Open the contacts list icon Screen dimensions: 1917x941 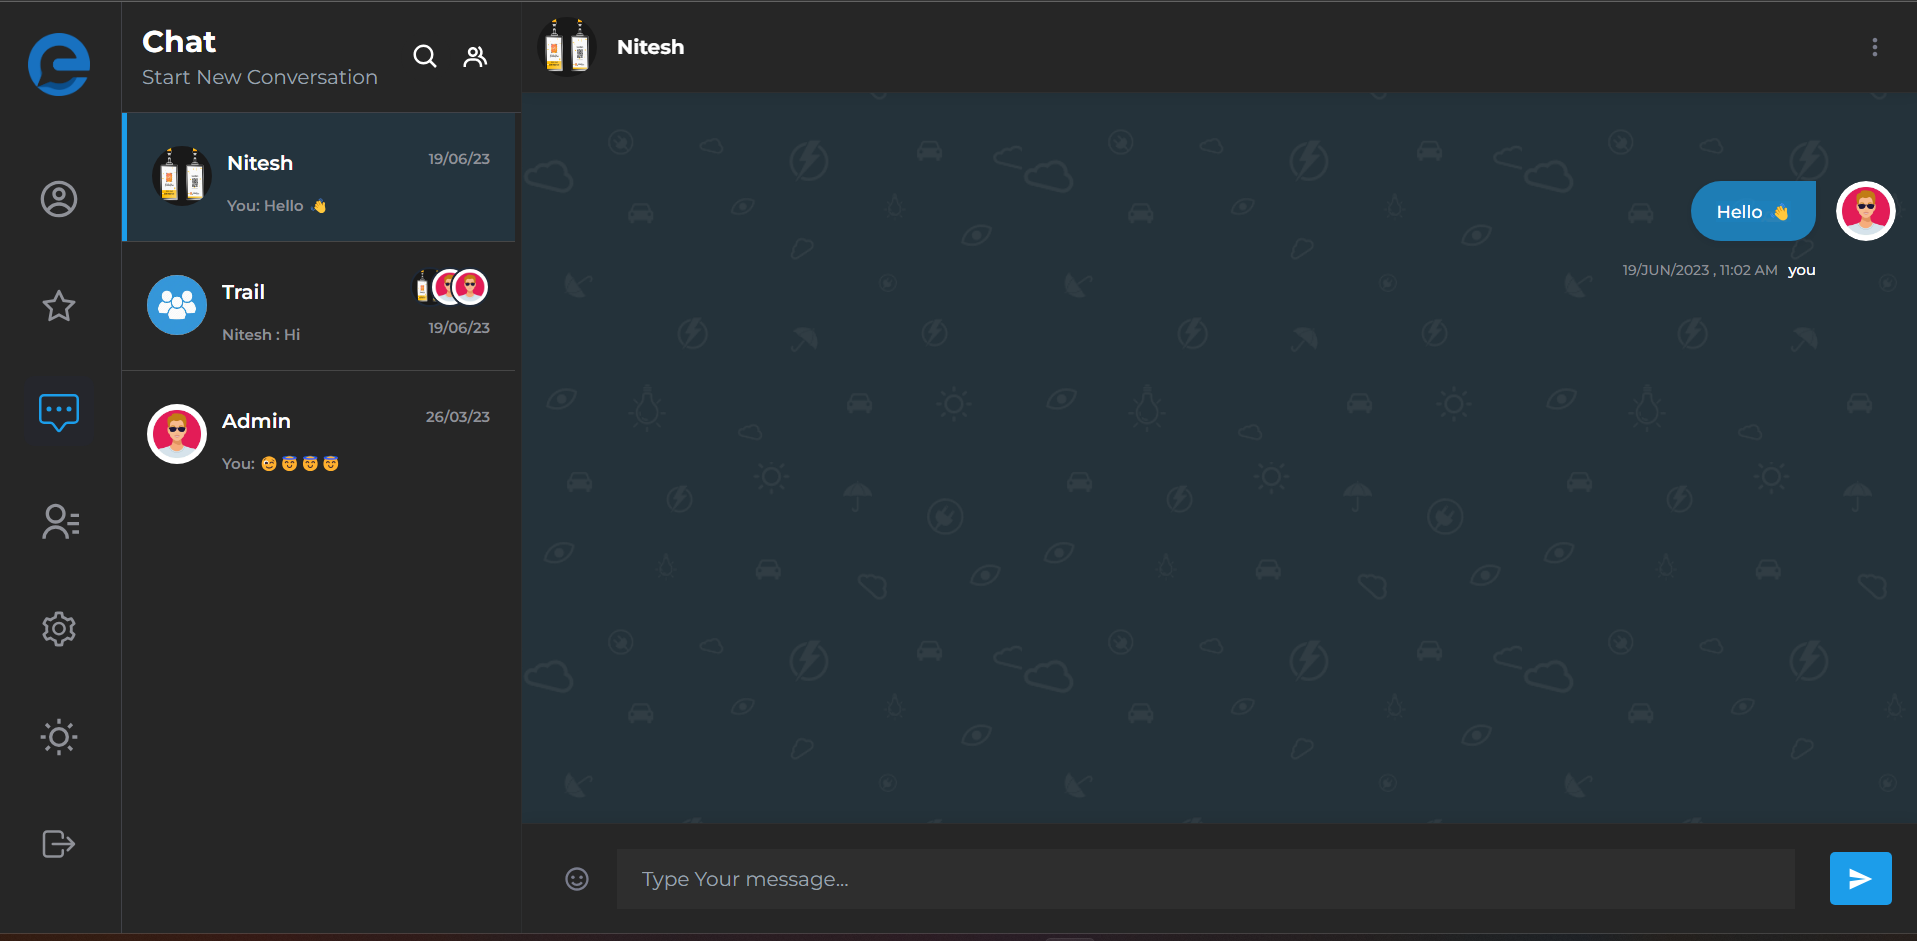(58, 521)
